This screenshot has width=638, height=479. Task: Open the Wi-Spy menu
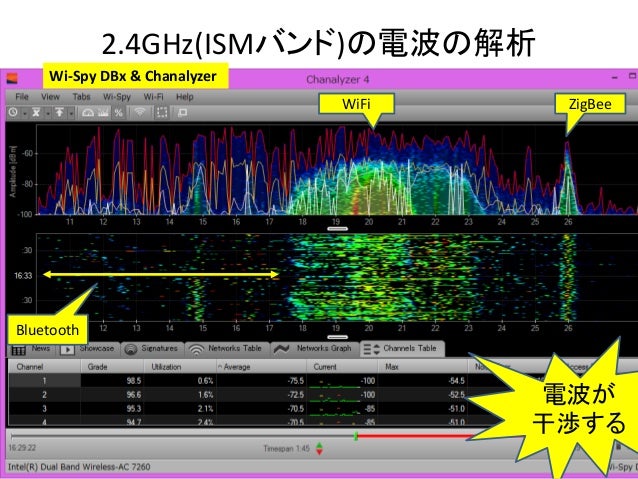pos(117,97)
